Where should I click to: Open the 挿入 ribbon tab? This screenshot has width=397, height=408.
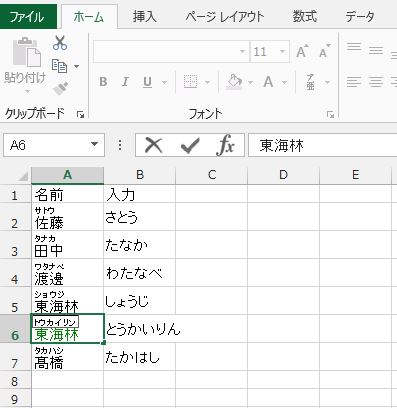(145, 17)
